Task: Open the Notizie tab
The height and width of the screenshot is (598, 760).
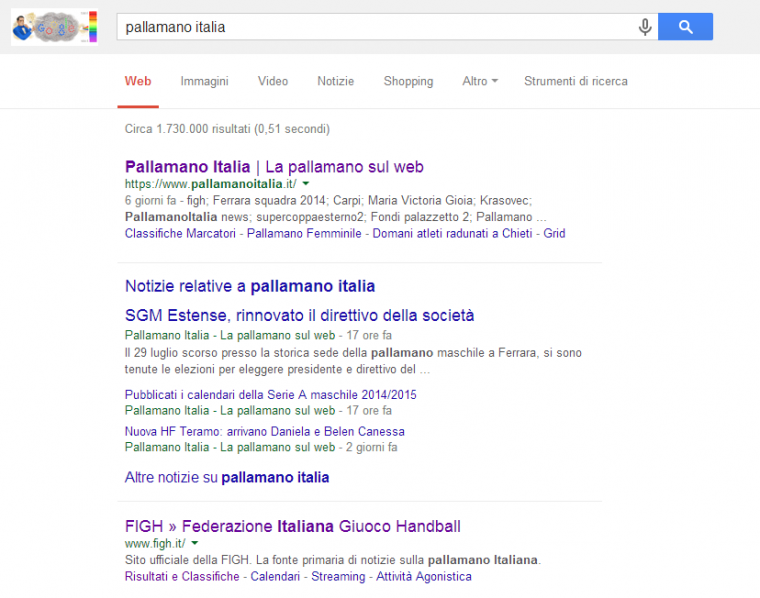Action: click(335, 81)
